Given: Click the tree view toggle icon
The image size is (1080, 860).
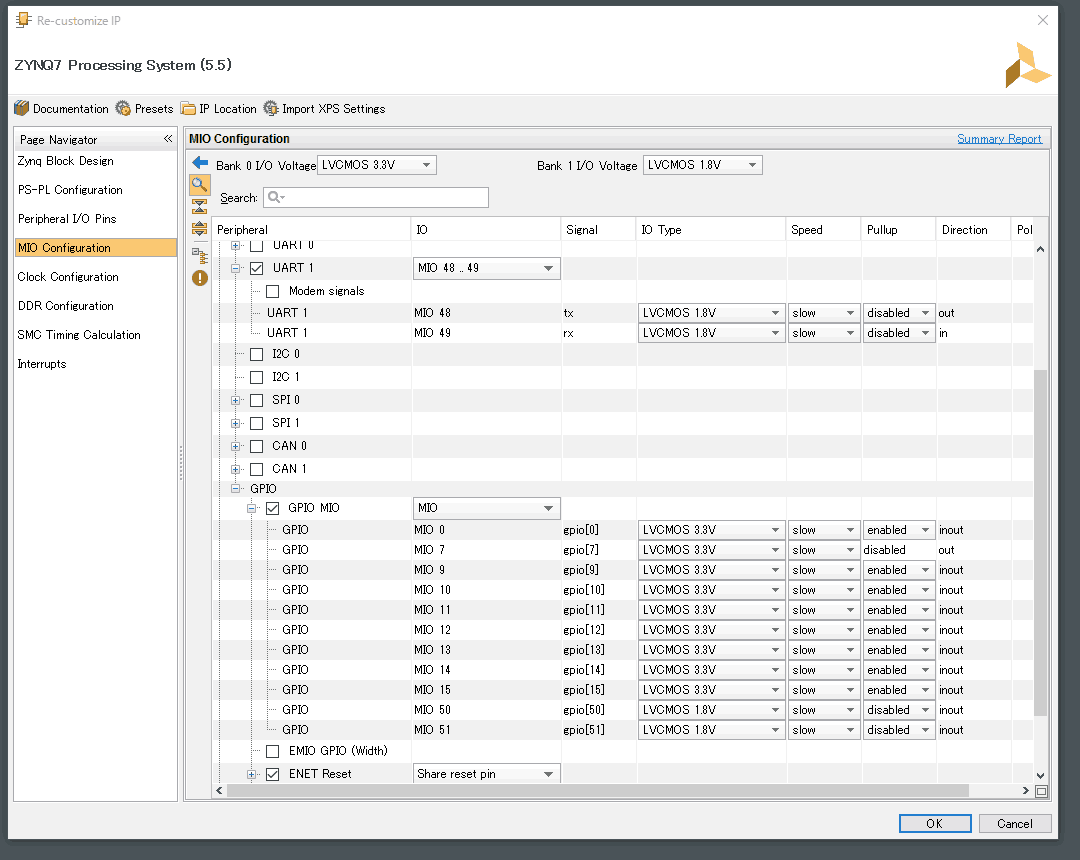Looking at the screenshot, I should [x=200, y=256].
